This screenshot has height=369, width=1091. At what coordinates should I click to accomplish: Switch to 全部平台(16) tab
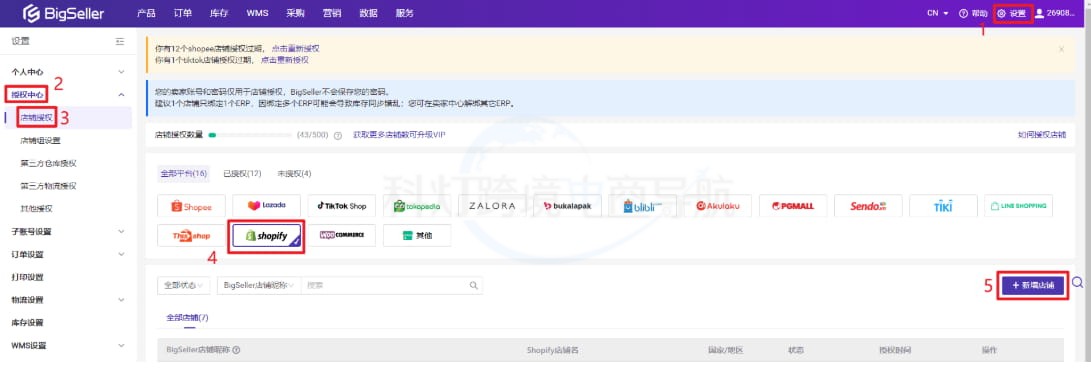tap(184, 173)
